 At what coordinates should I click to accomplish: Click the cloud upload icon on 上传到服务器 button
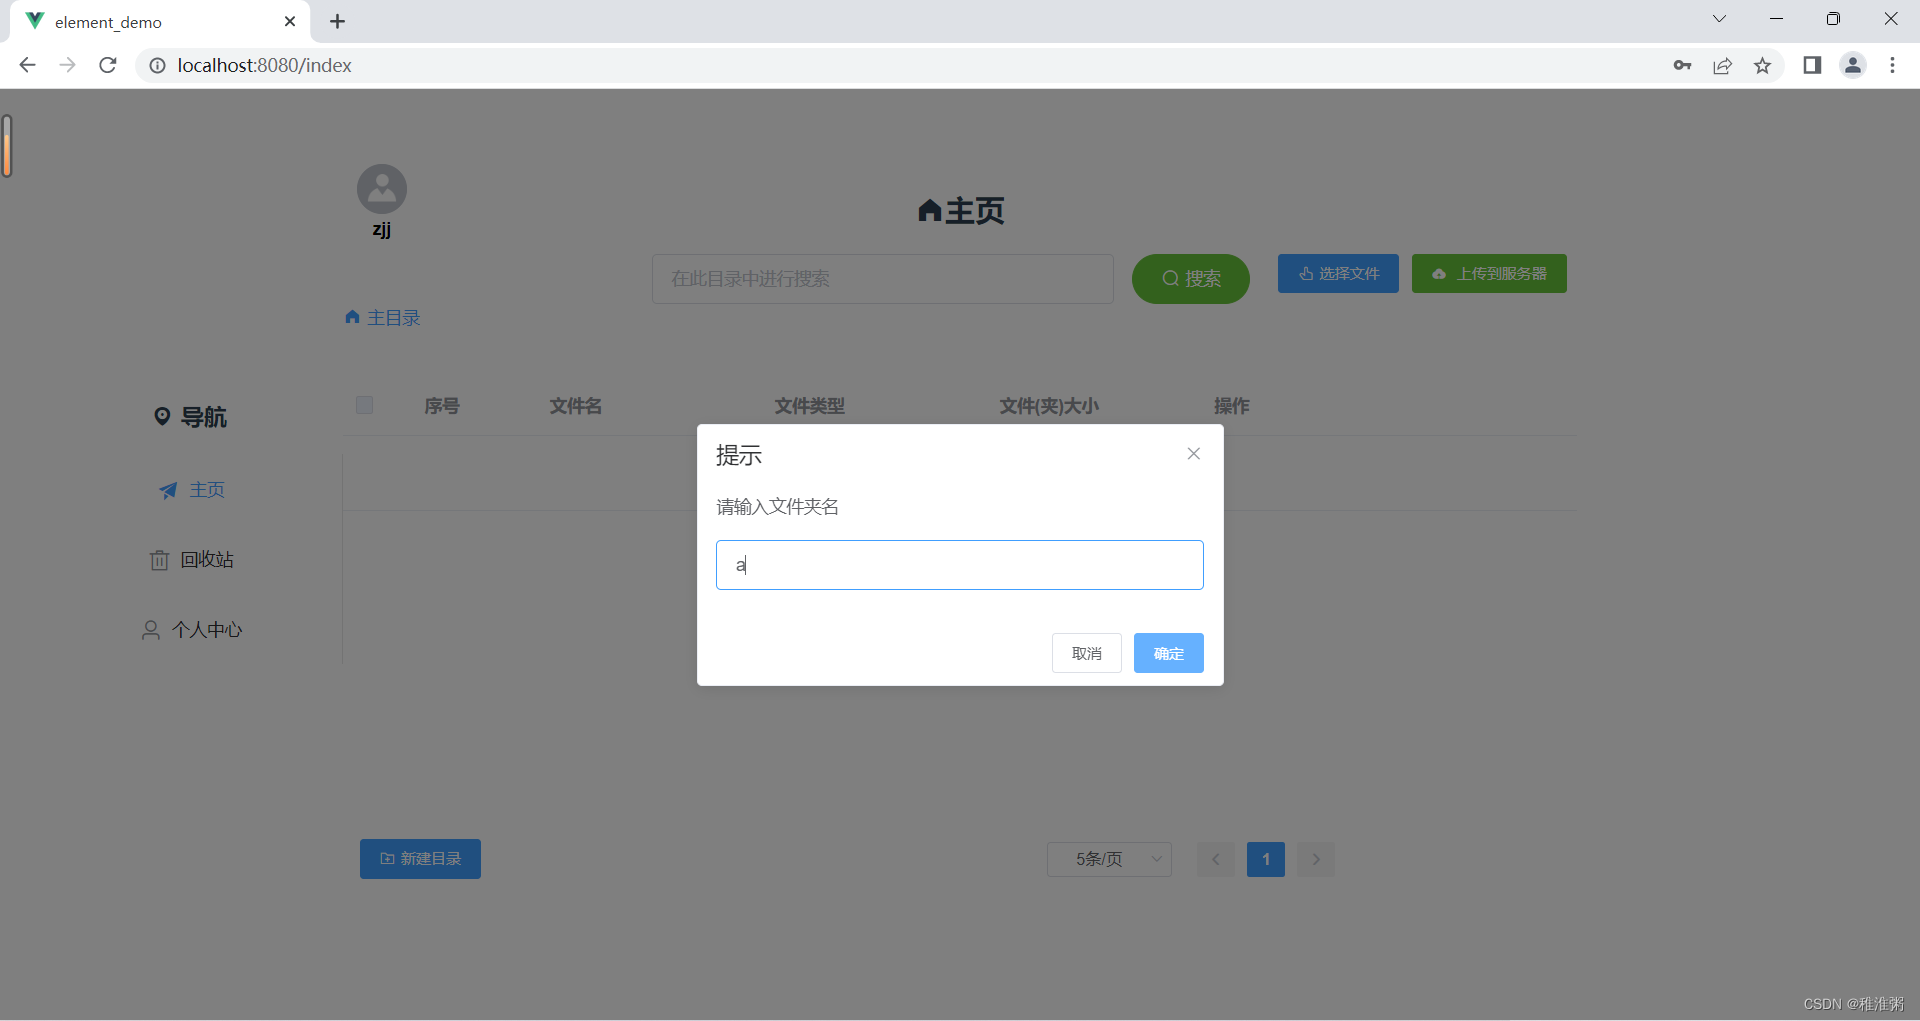(x=1439, y=273)
